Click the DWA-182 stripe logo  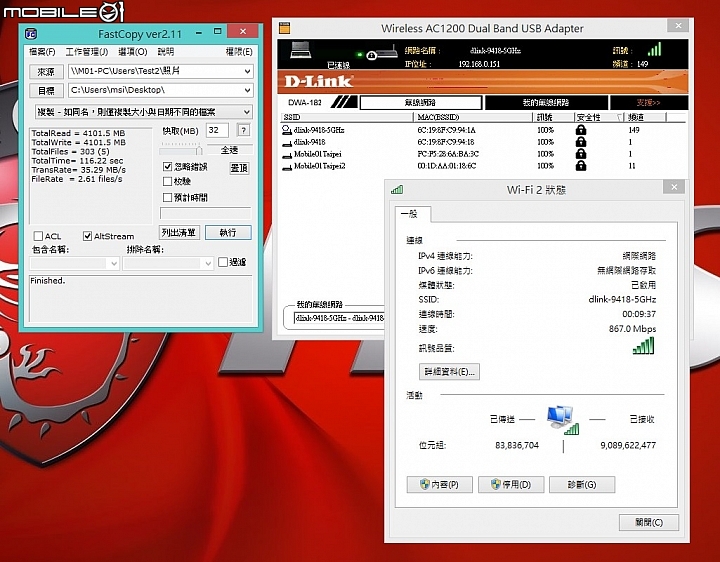point(344,102)
